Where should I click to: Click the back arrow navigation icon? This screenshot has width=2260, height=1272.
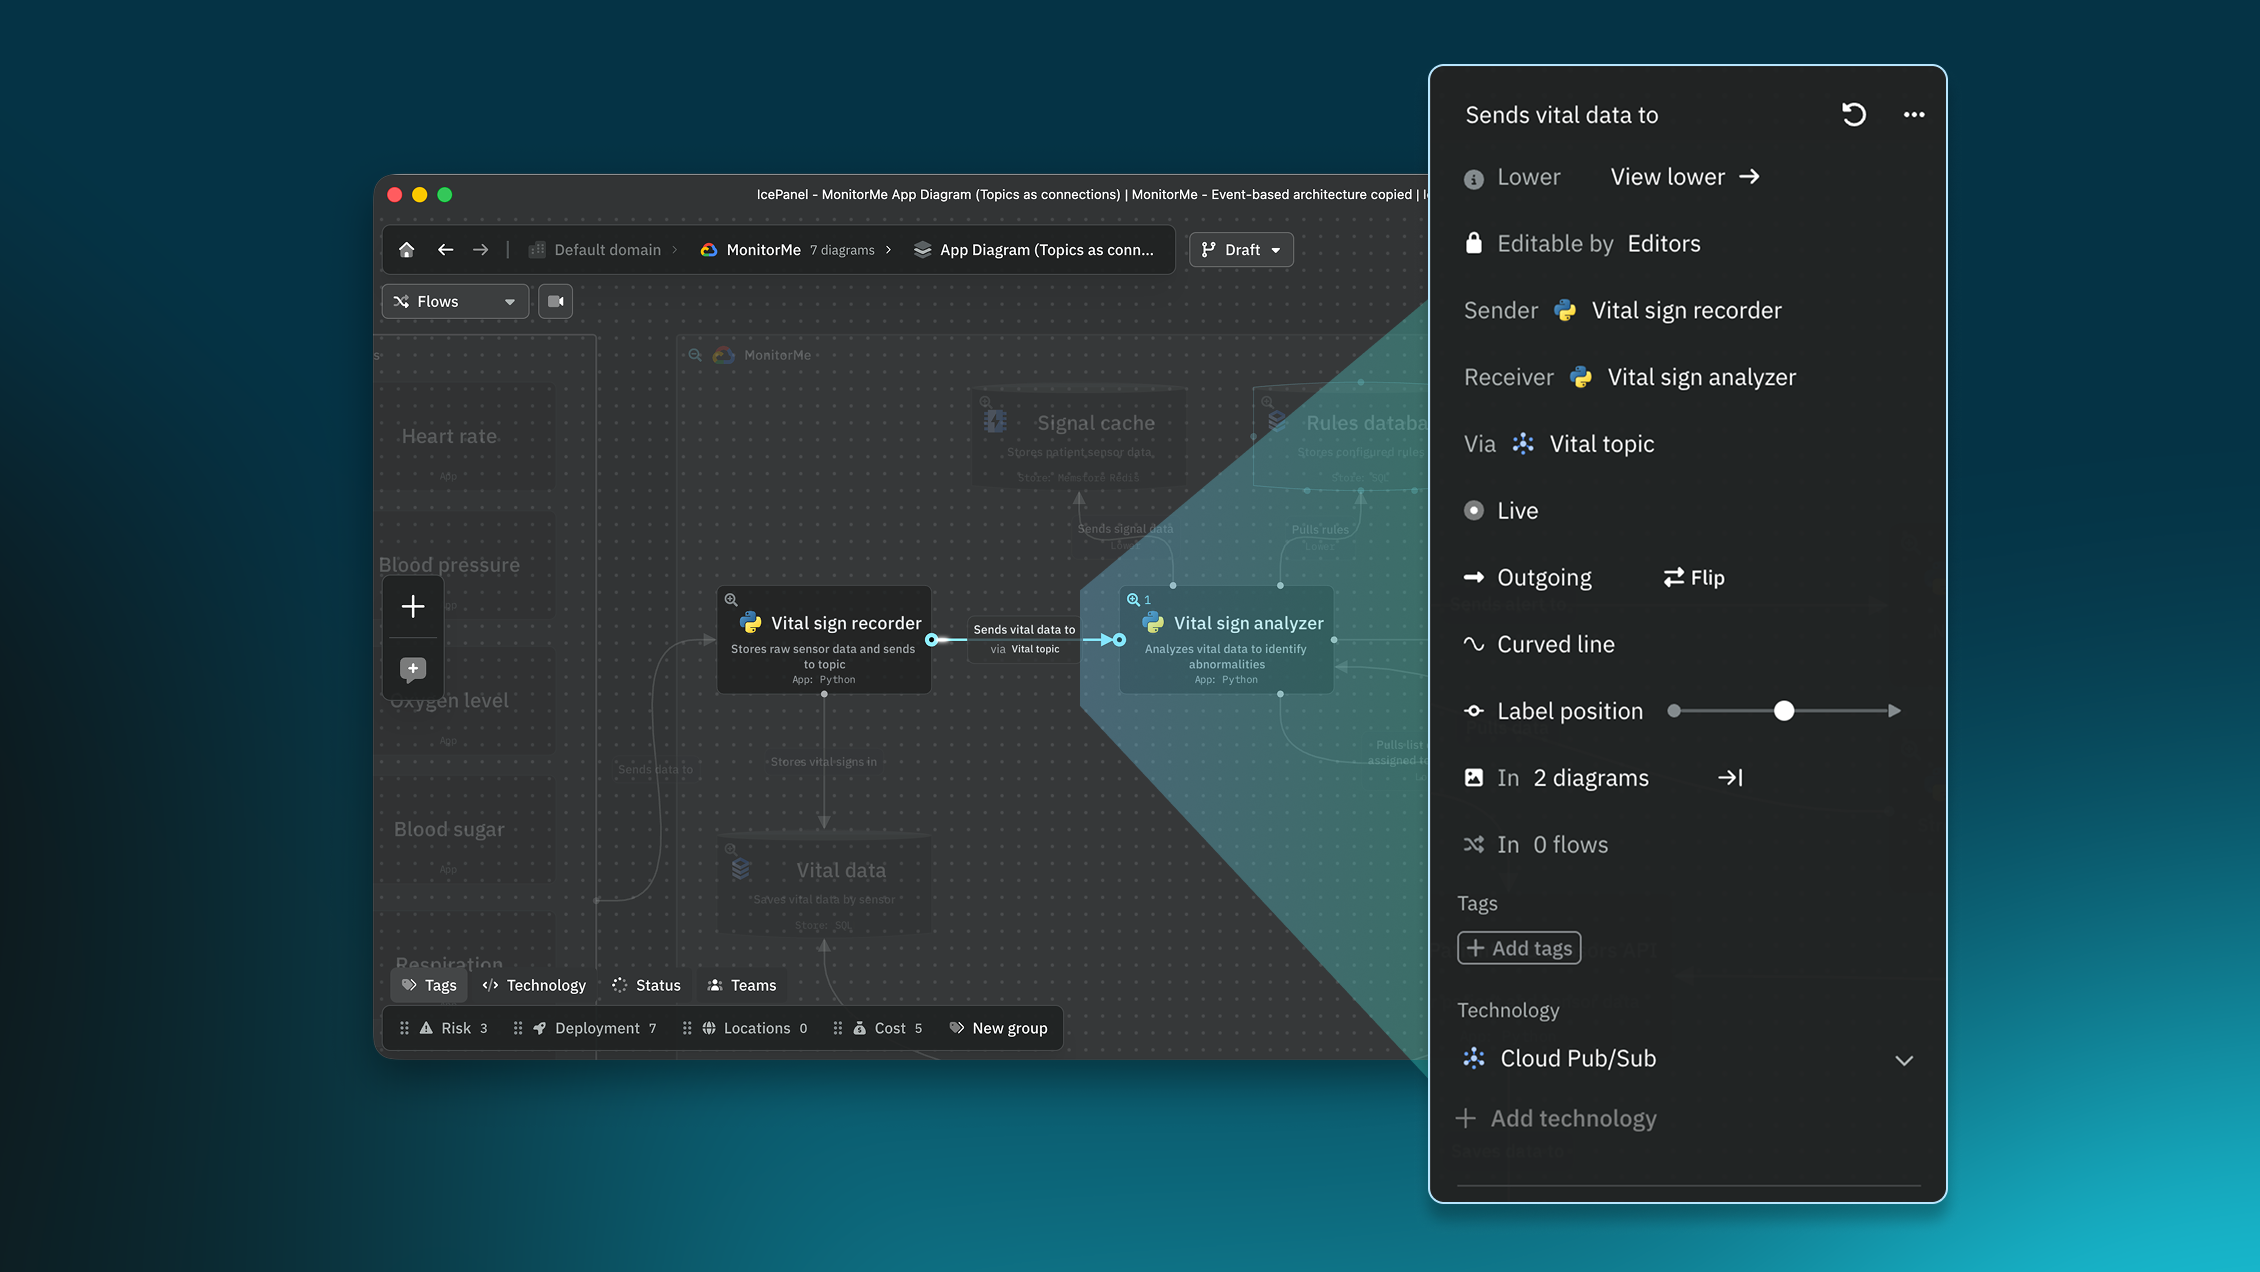(x=445, y=250)
